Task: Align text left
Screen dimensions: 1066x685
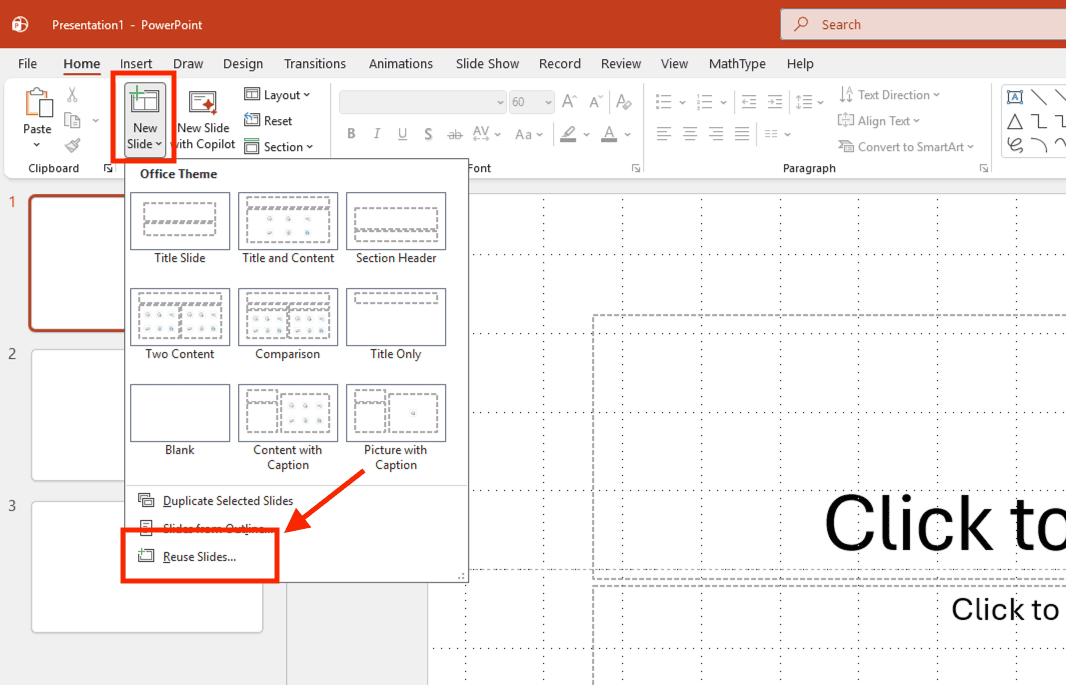Action: (664, 134)
